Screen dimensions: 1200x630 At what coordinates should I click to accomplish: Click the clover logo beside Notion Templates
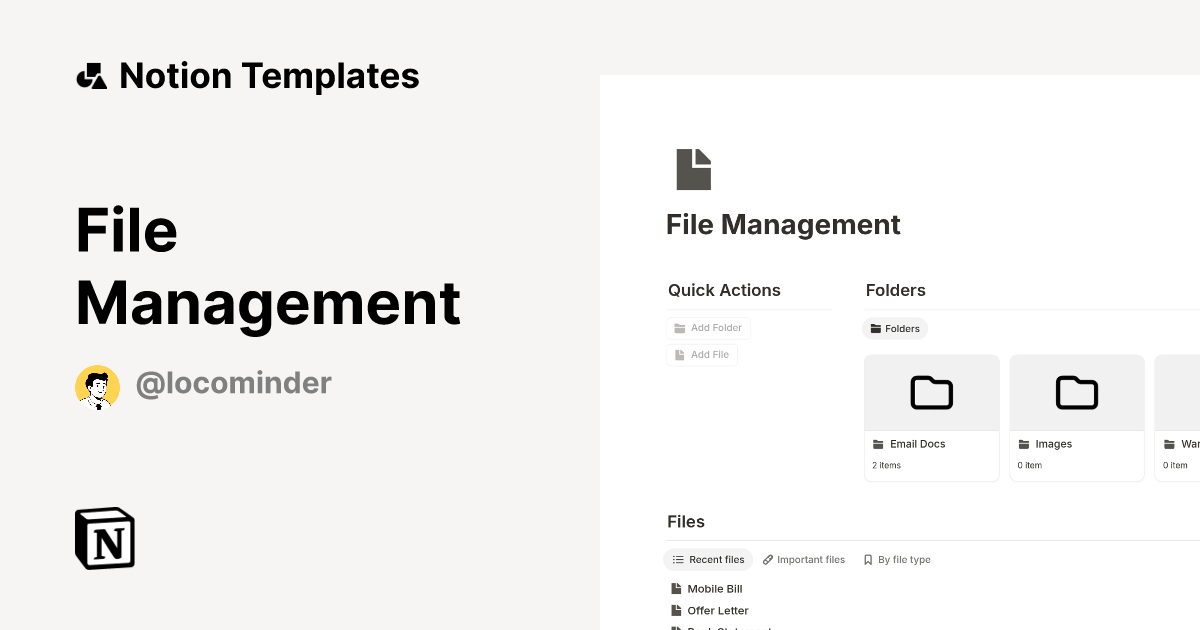tap(91, 75)
